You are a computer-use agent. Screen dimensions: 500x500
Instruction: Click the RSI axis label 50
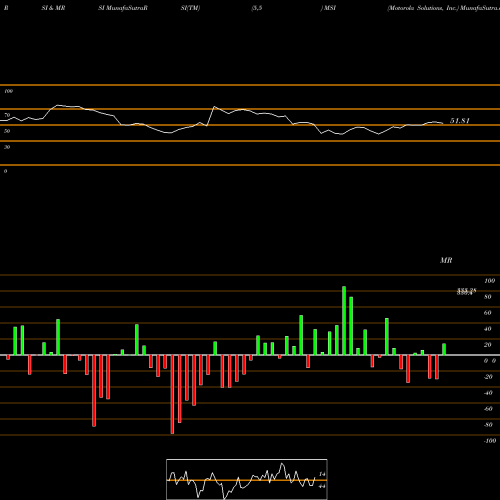pyautogui.click(x=7, y=131)
